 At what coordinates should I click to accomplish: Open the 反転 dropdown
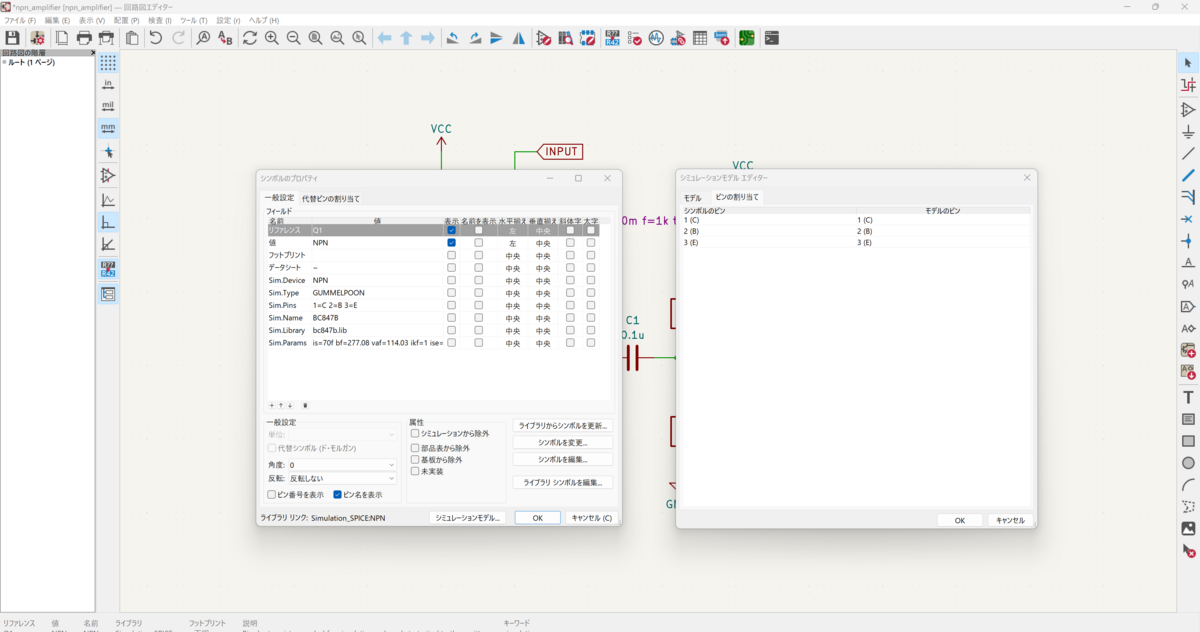(342, 479)
